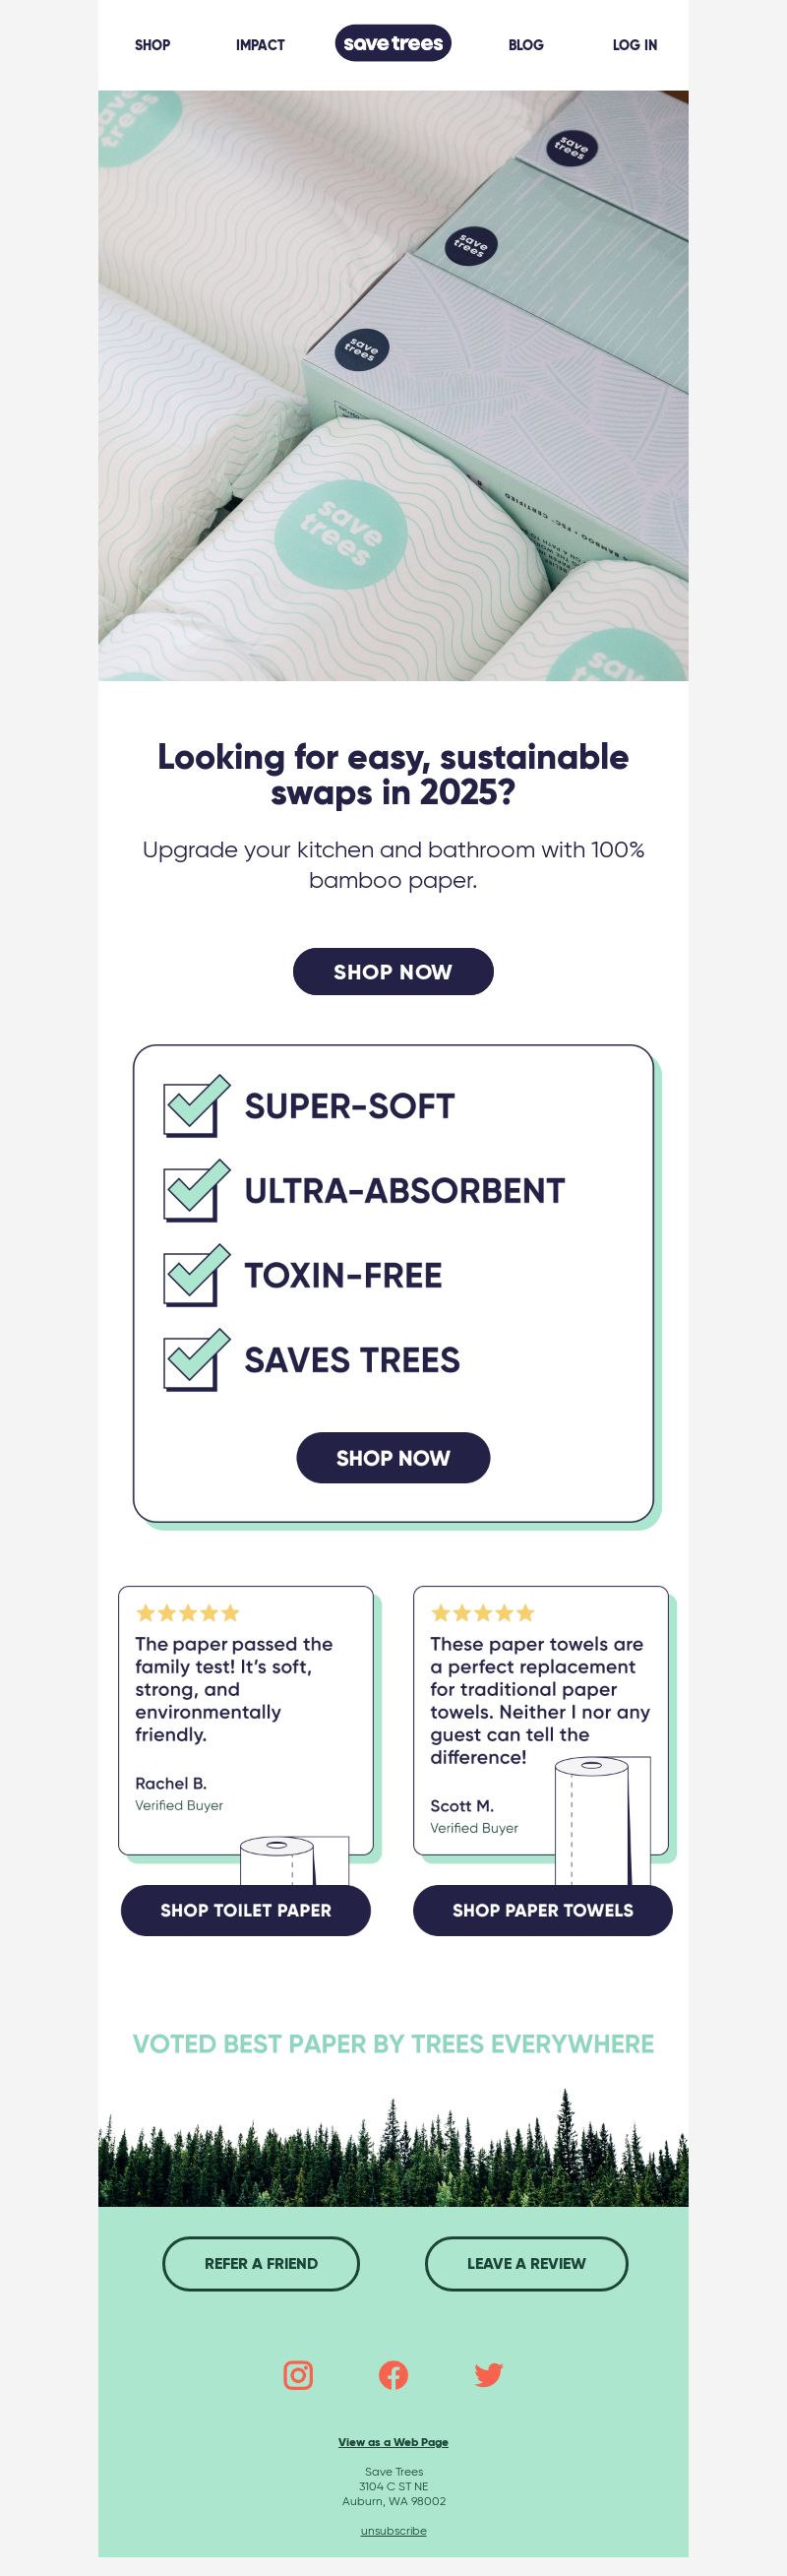Viewport: 787px width, 2576px height.
Task: Open the Twitter bird icon
Action: click(488, 2374)
